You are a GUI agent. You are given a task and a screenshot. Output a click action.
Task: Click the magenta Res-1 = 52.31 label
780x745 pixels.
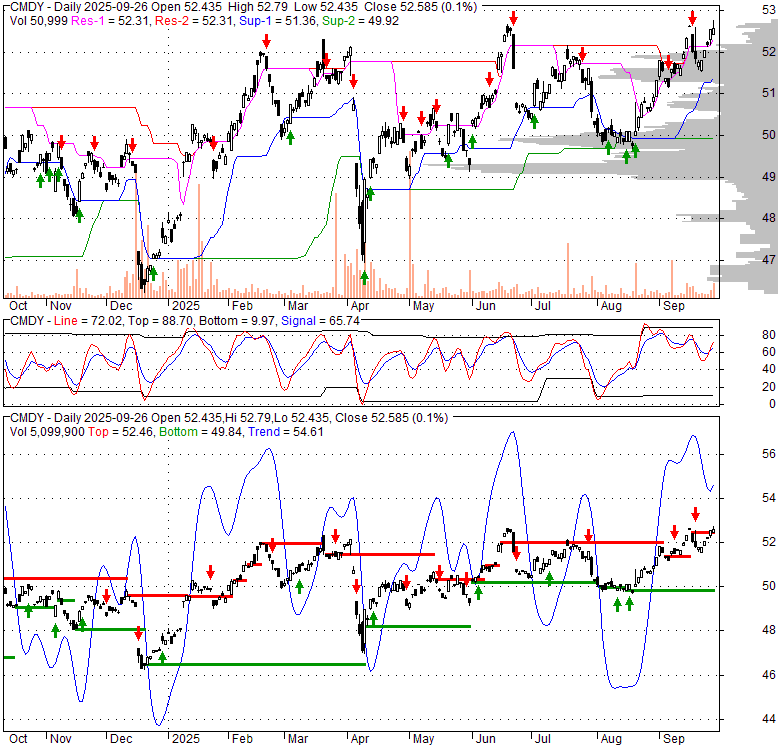tap(110, 21)
